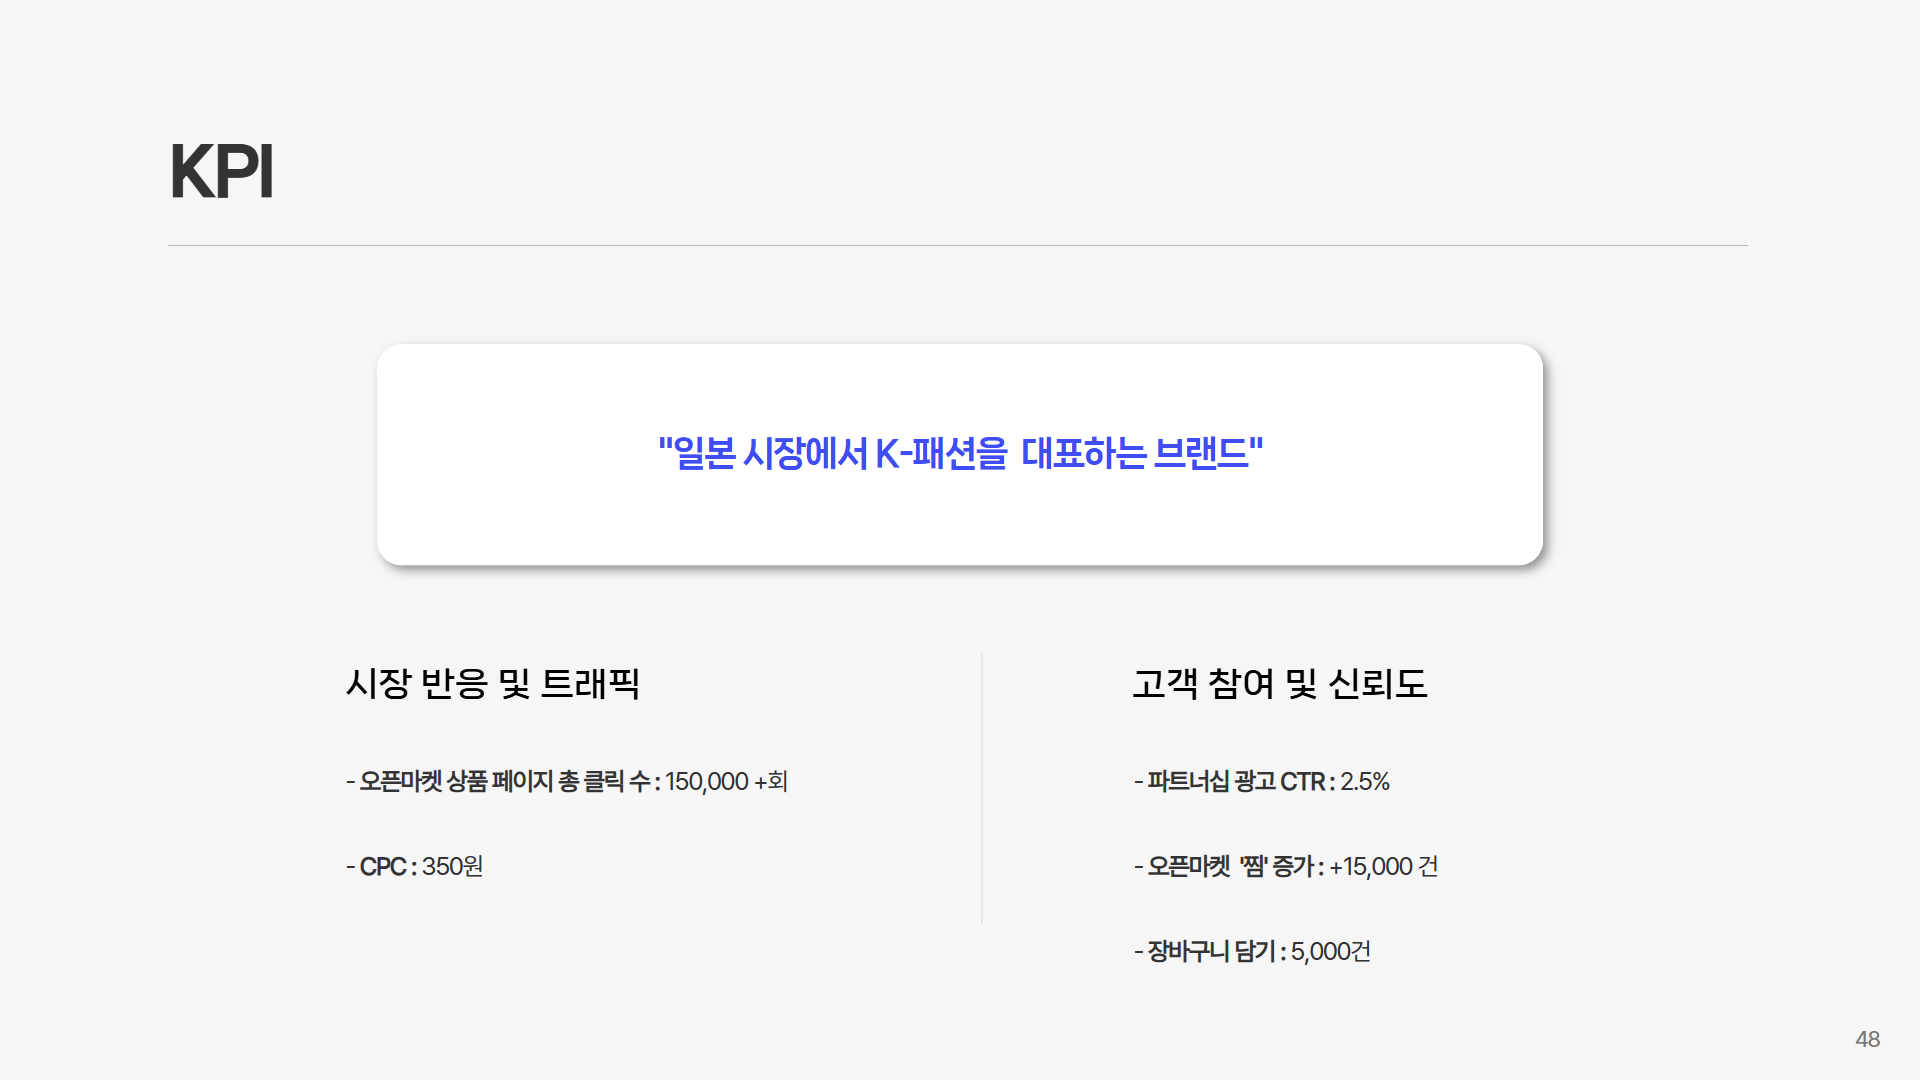Click the vertical divider between the two columns
This screenshot has width=1920, height=1080.
(982, 788)
